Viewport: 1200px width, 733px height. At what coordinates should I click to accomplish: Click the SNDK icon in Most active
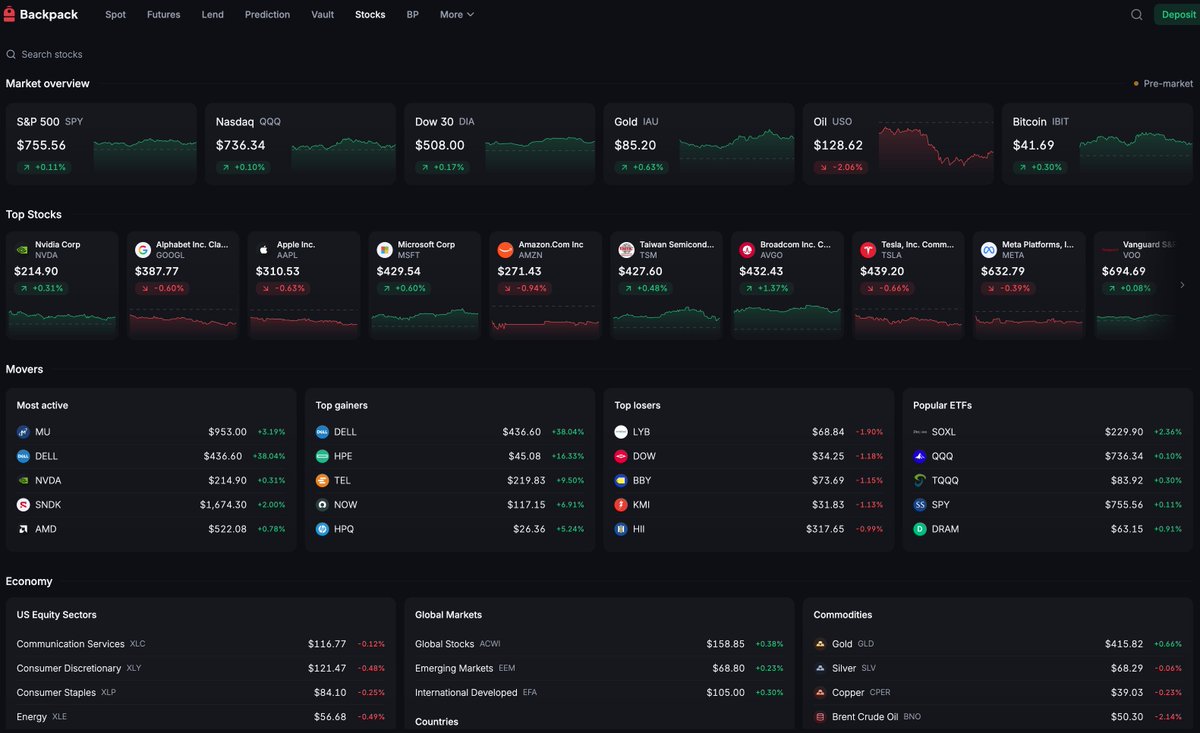click(x=24, y=505)
